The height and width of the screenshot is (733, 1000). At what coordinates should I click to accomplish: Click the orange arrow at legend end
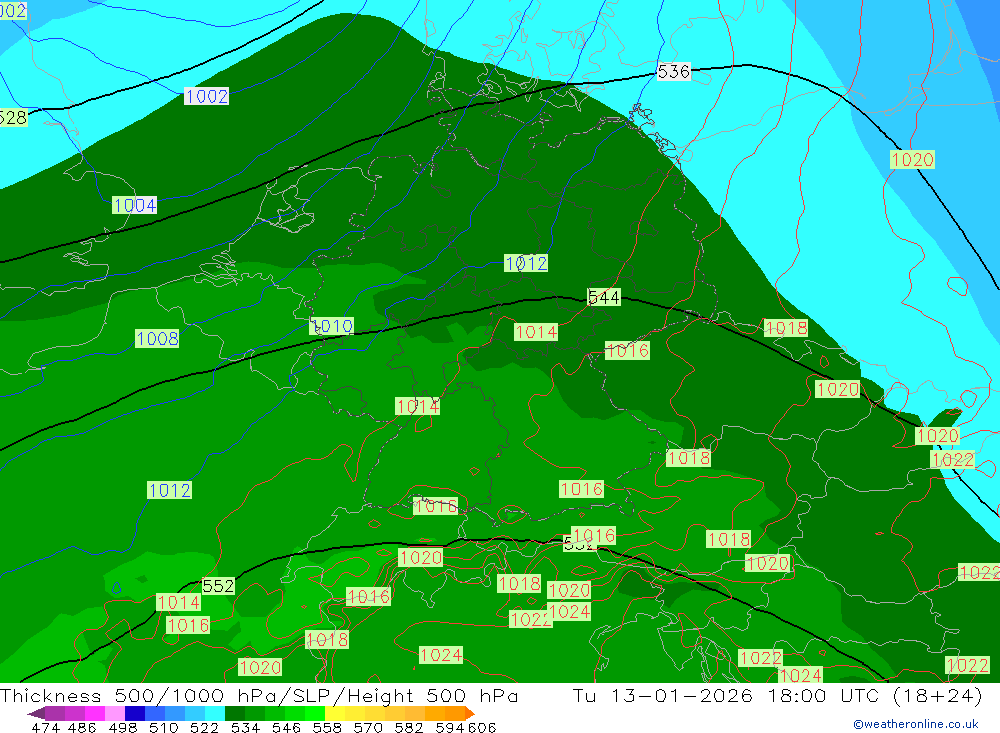(470, 713)
